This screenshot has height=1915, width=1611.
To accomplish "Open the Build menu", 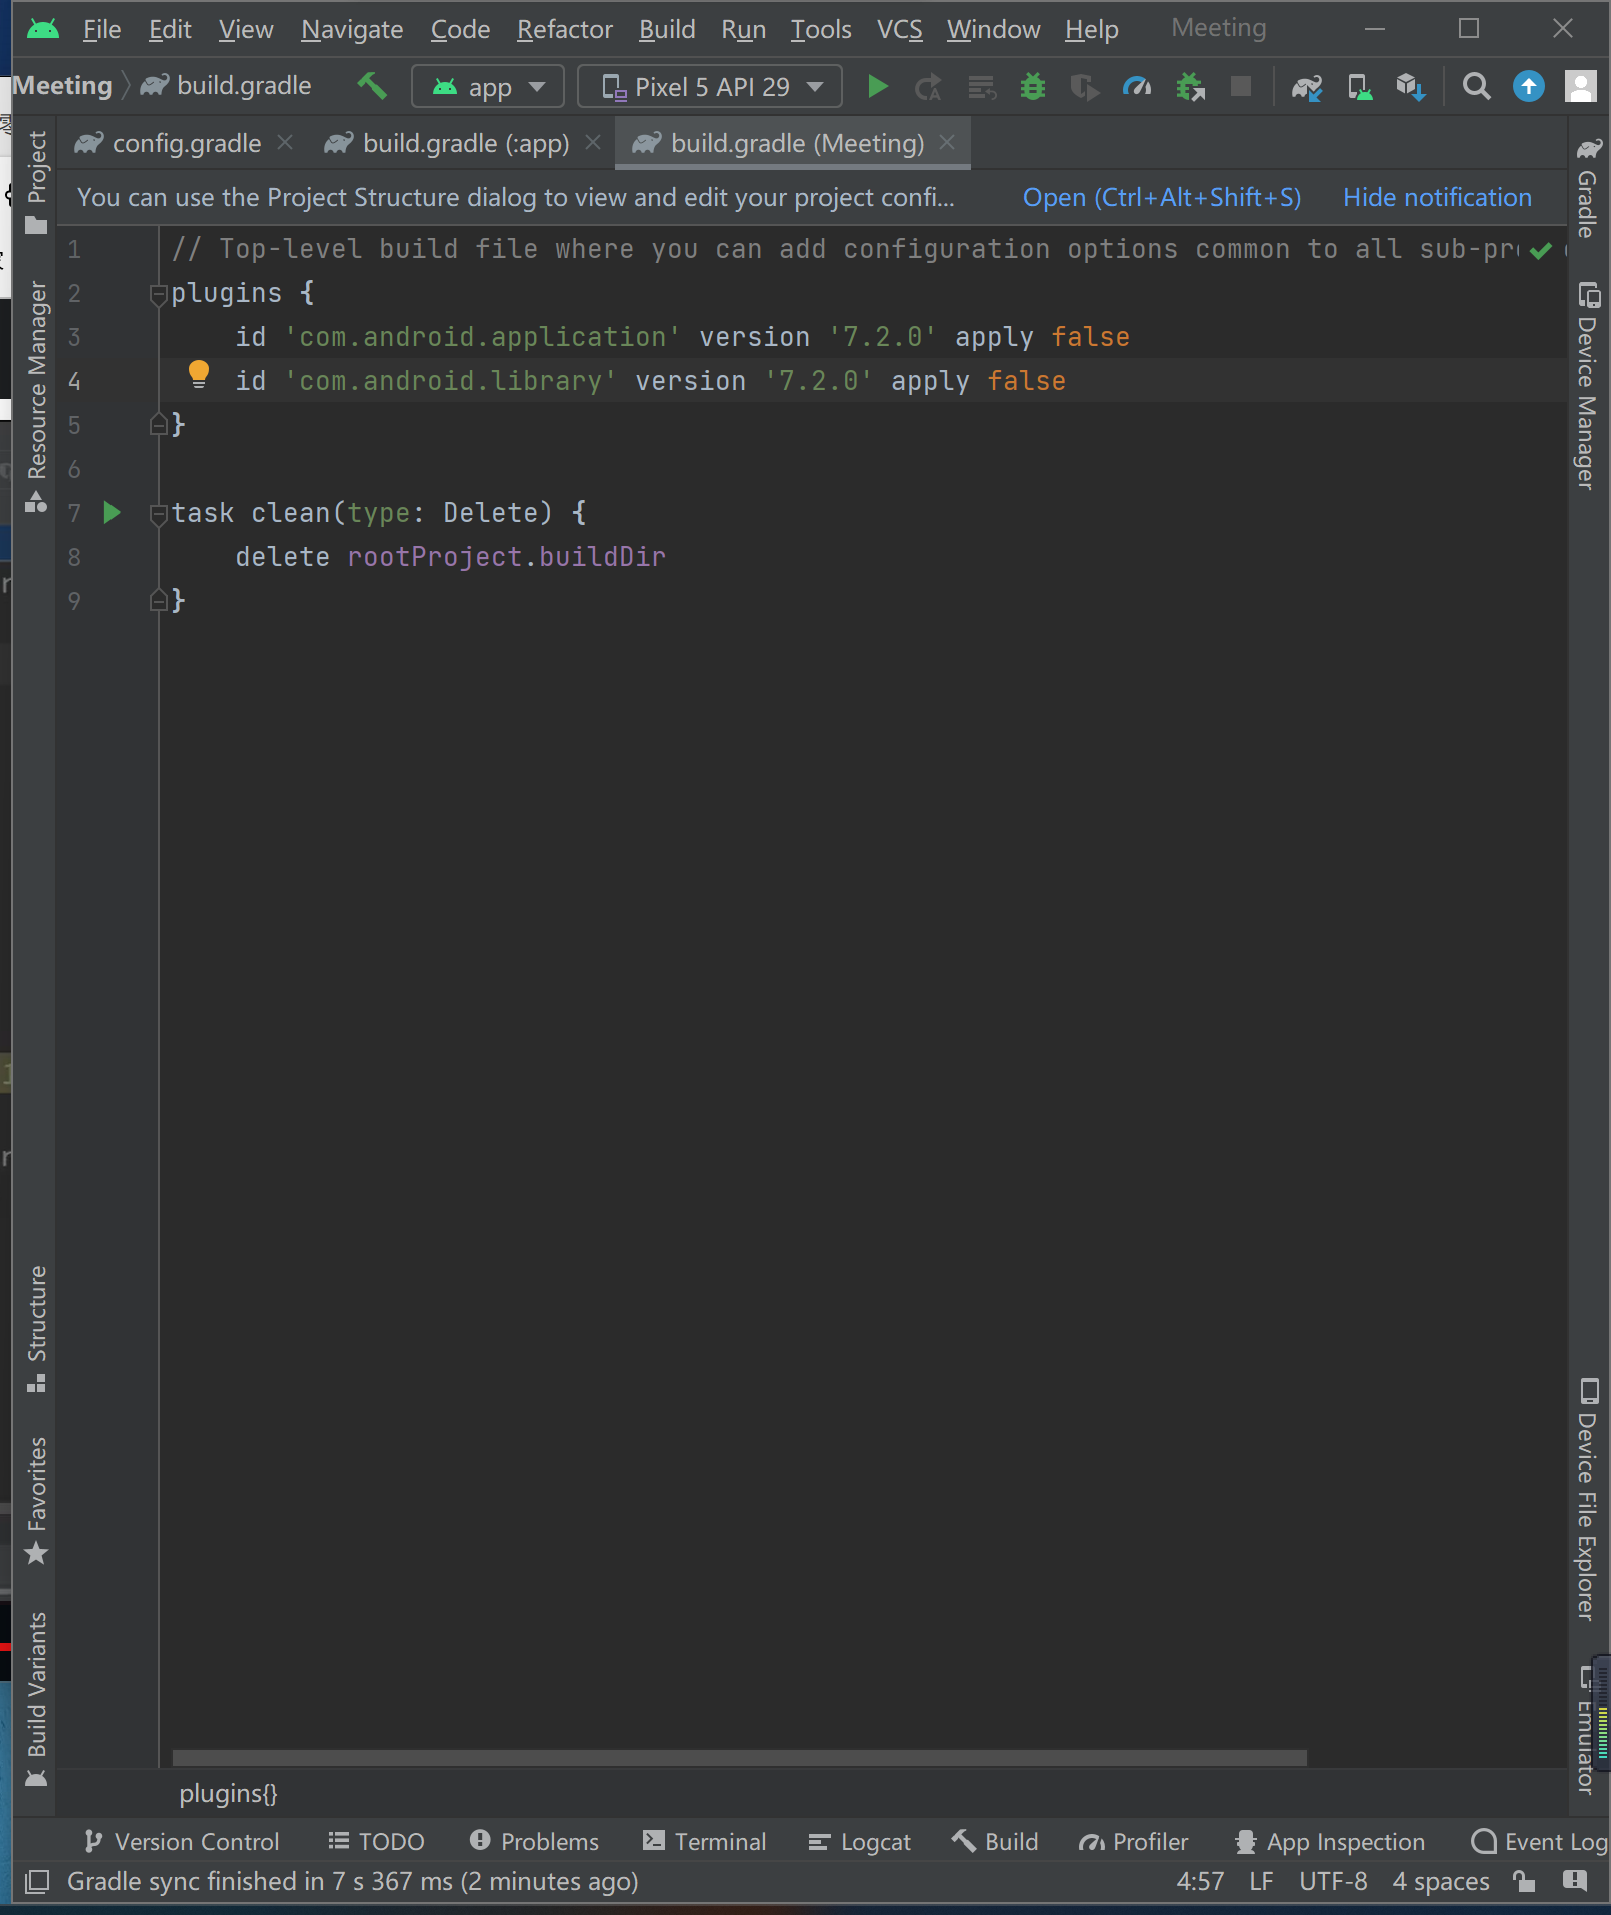I will (667, 29).
